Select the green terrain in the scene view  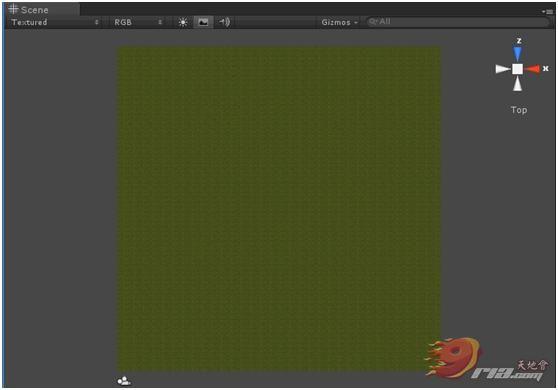click(x=279, y=209)
